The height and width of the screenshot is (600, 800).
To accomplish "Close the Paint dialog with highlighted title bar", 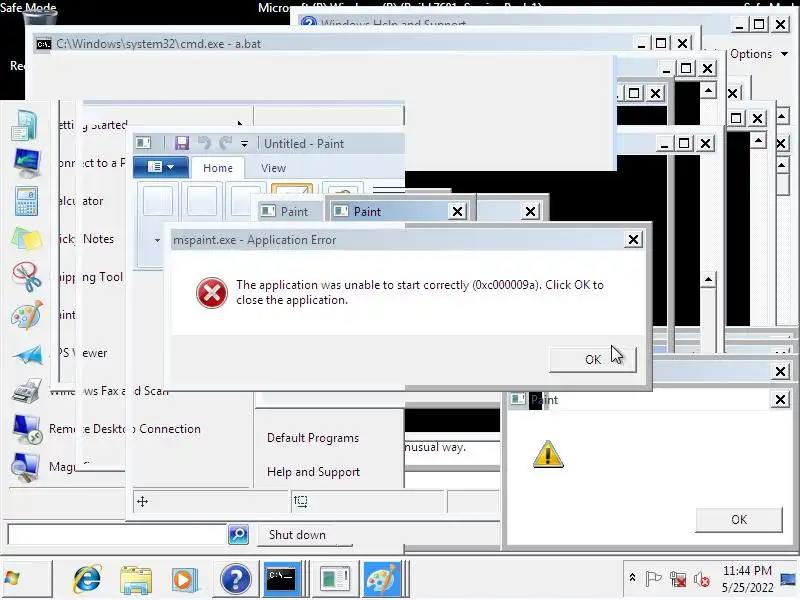I will coord(458,211).
